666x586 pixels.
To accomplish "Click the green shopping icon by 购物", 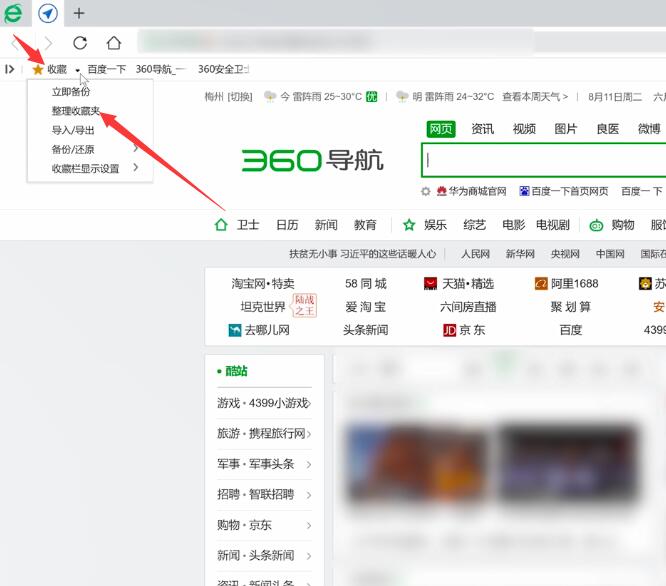I will (x=596, y=225).
